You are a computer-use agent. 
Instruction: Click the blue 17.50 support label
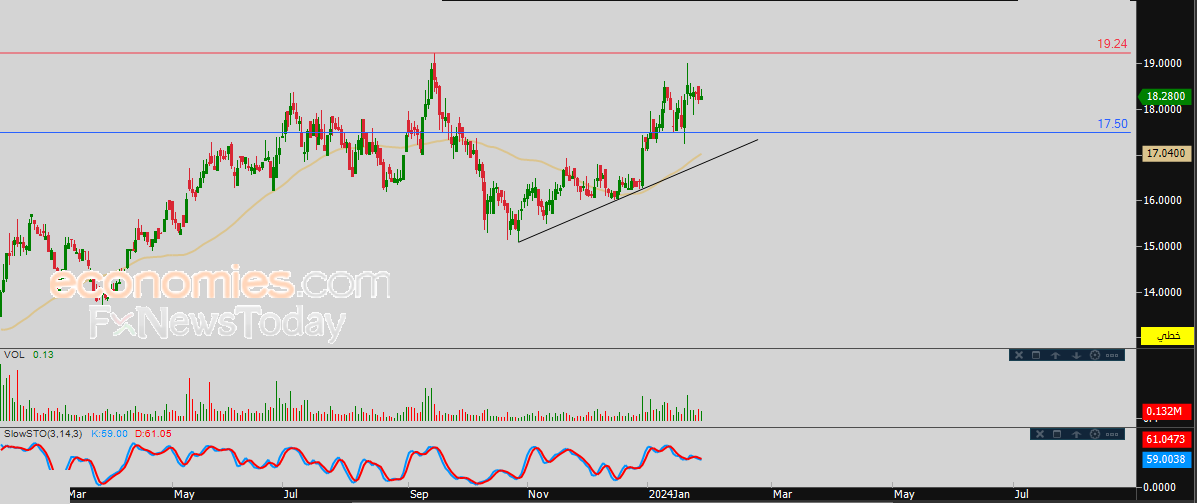tap(1112, 124)
